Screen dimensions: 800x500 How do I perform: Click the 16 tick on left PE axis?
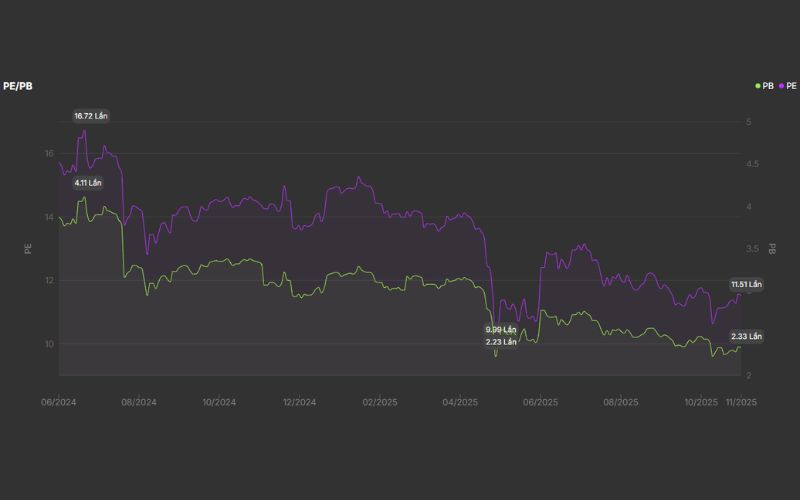(49, 153)
